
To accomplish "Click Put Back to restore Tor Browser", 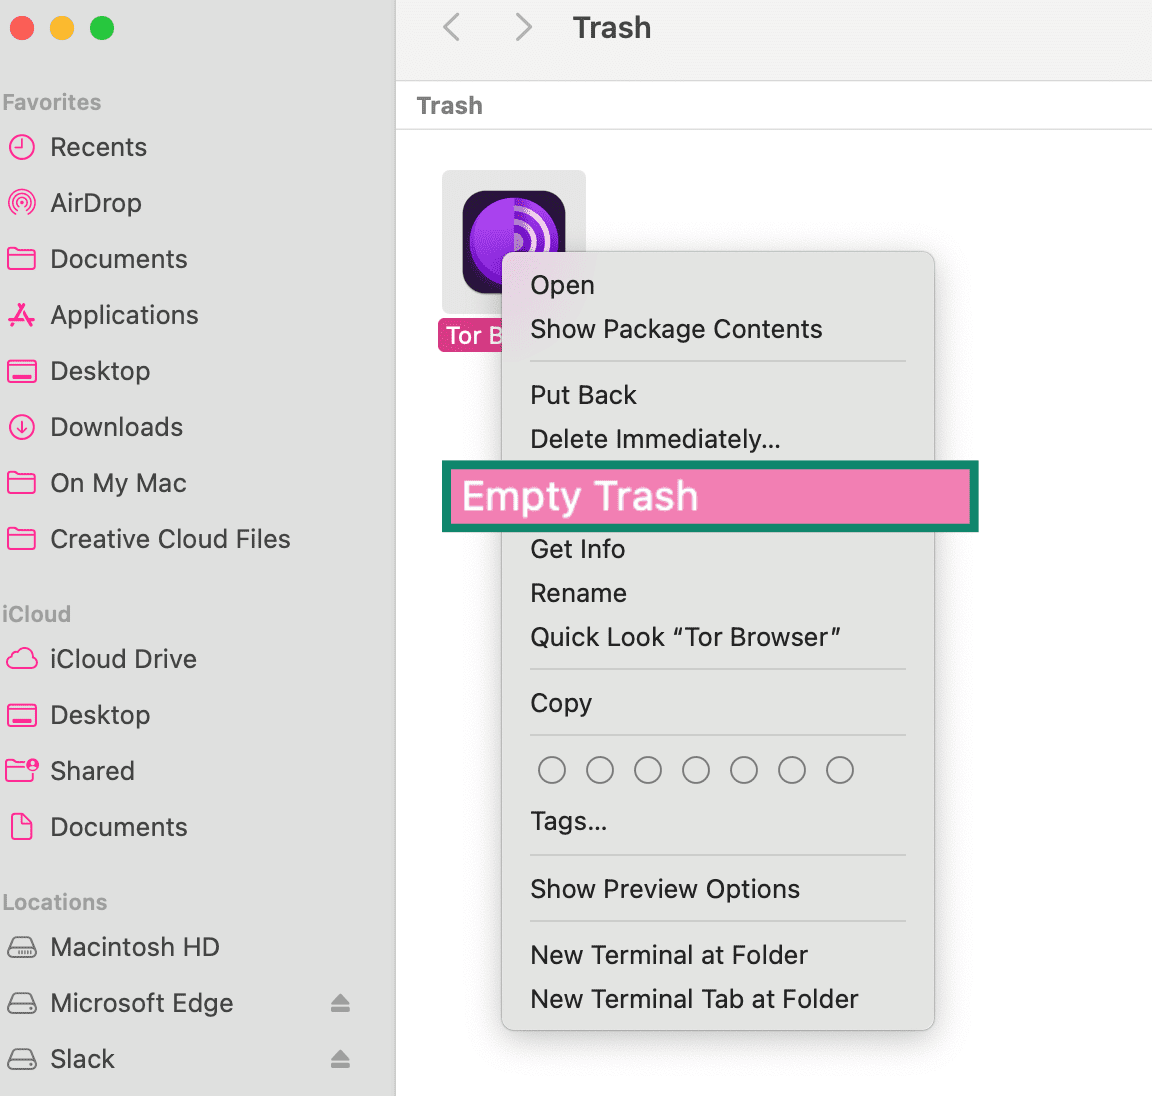I will pos(583,394).
